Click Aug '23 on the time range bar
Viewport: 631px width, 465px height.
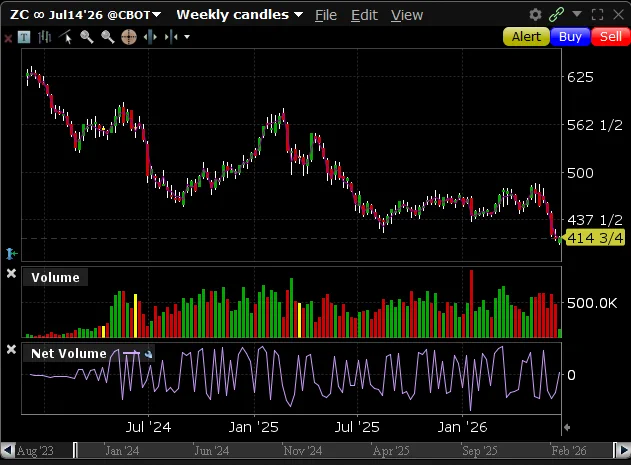click(x=35, y=451)
